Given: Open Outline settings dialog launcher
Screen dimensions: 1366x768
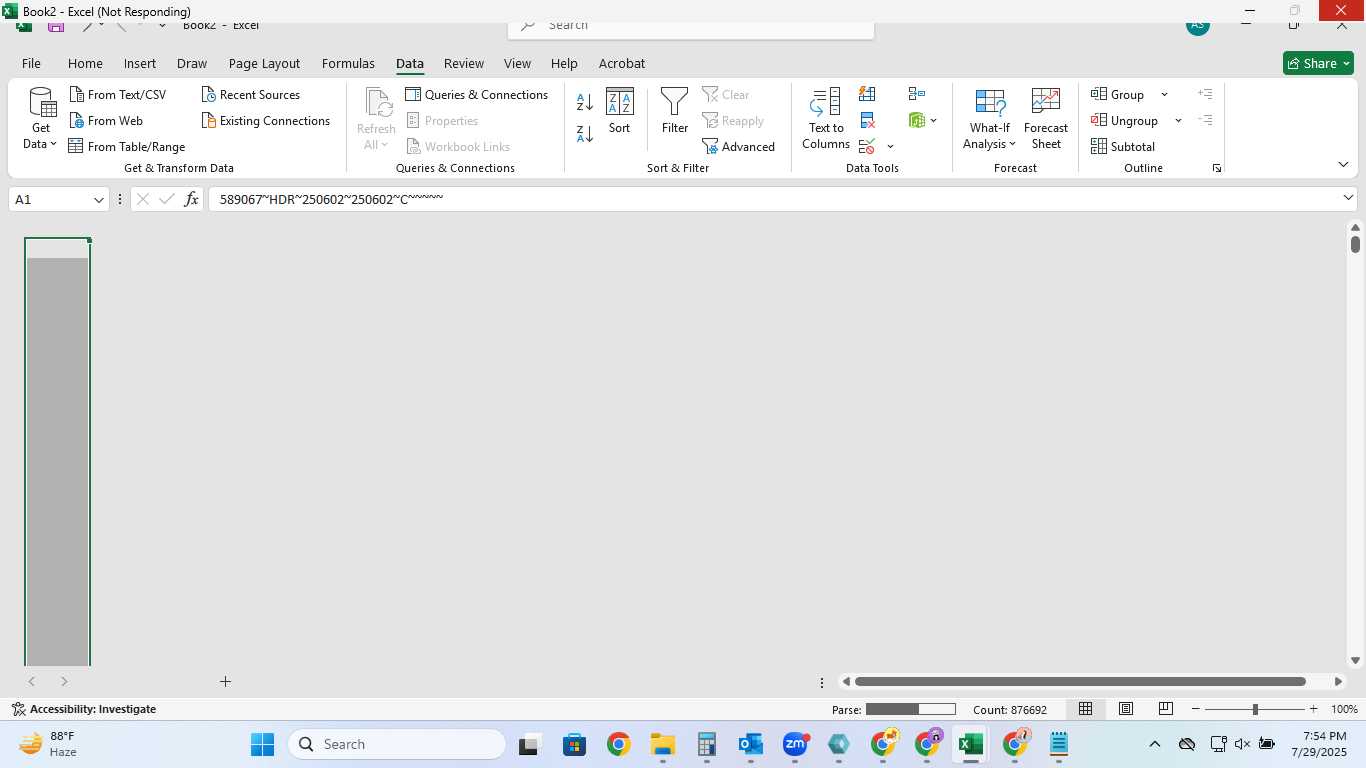Looking at the screenshot, I should 1217,168.
